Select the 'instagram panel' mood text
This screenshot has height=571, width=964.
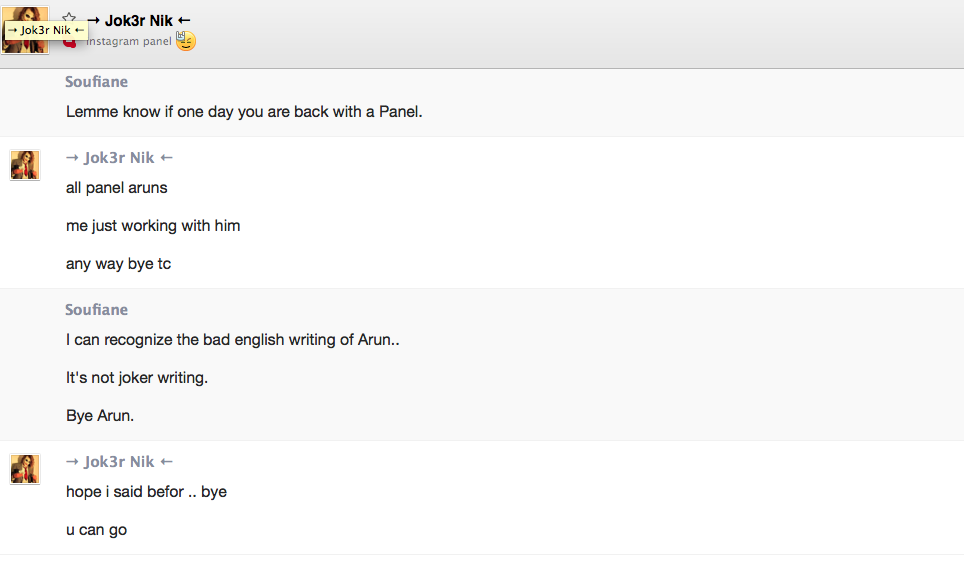point(128,41)
